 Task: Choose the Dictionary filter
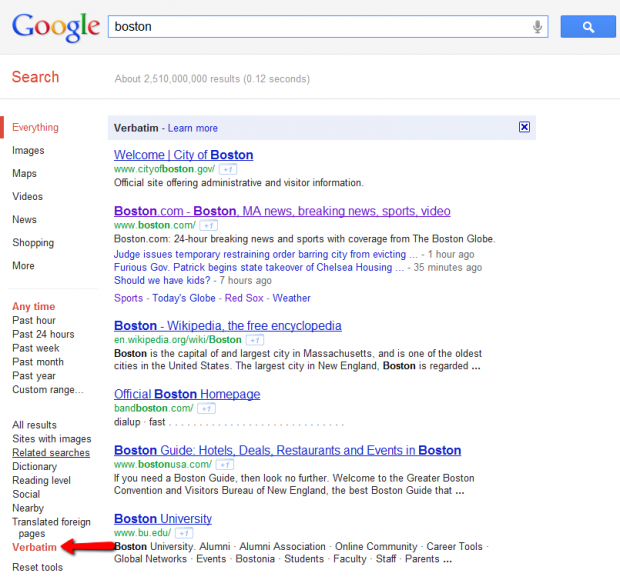(34, 467)
